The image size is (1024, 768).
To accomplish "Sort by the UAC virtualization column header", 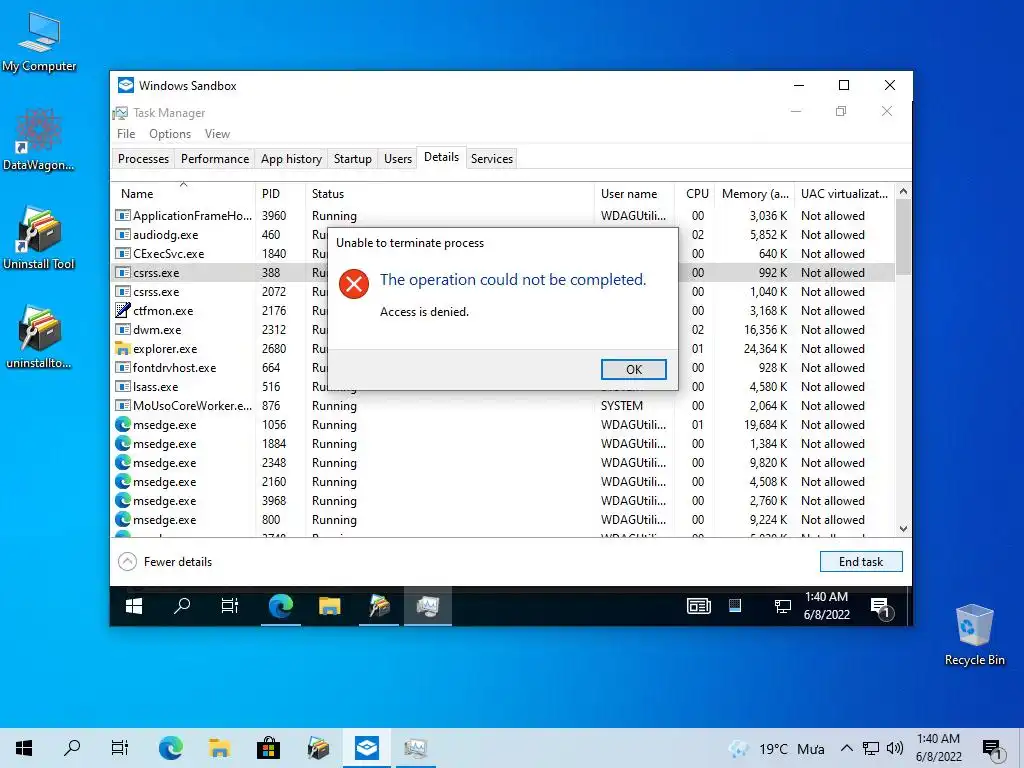I will pyautogui.click(x=844, y=193).
